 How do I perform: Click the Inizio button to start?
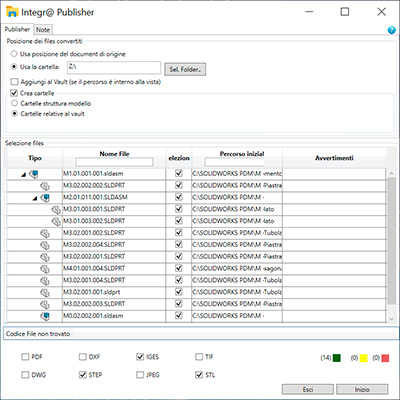[362, 389]
